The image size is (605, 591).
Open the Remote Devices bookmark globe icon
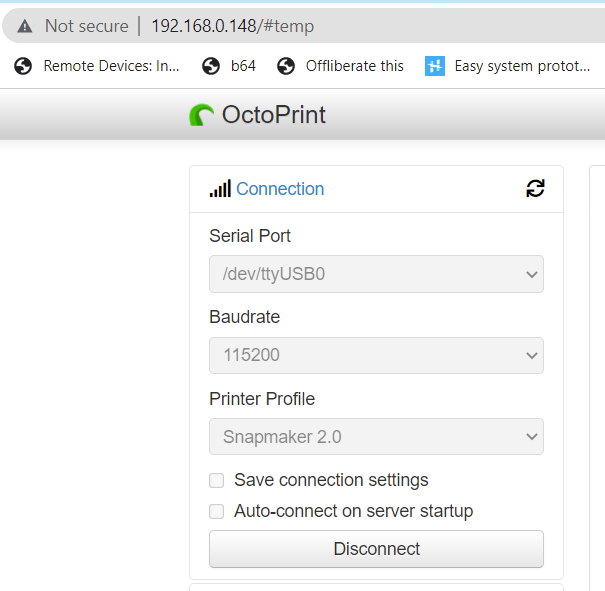(23, 66)
